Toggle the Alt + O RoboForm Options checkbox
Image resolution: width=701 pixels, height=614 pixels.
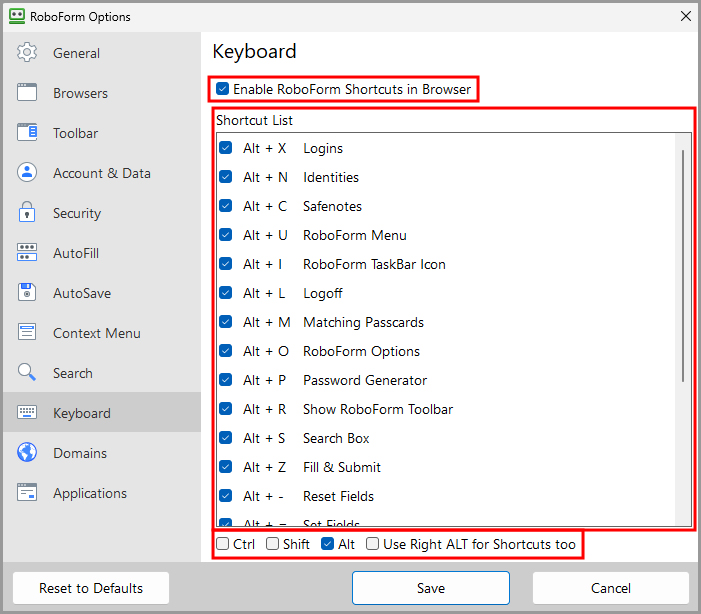point(225,351)
